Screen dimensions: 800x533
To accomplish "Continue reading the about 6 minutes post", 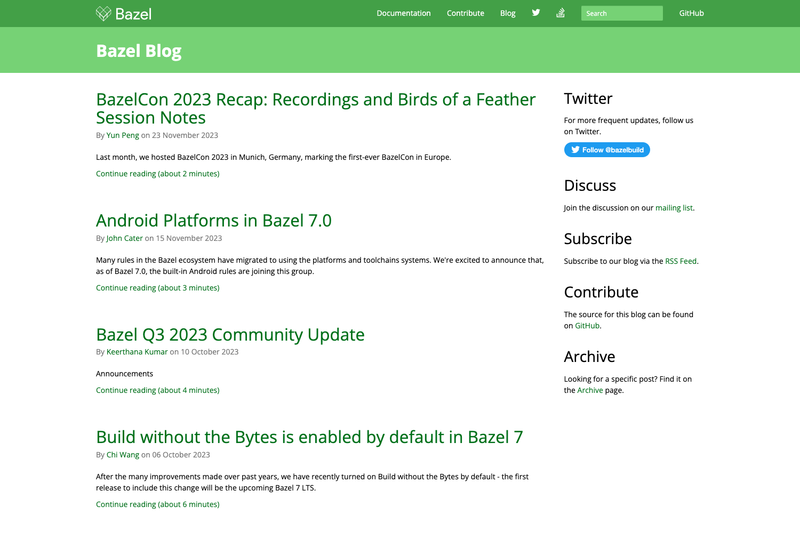I will [158, 504].
